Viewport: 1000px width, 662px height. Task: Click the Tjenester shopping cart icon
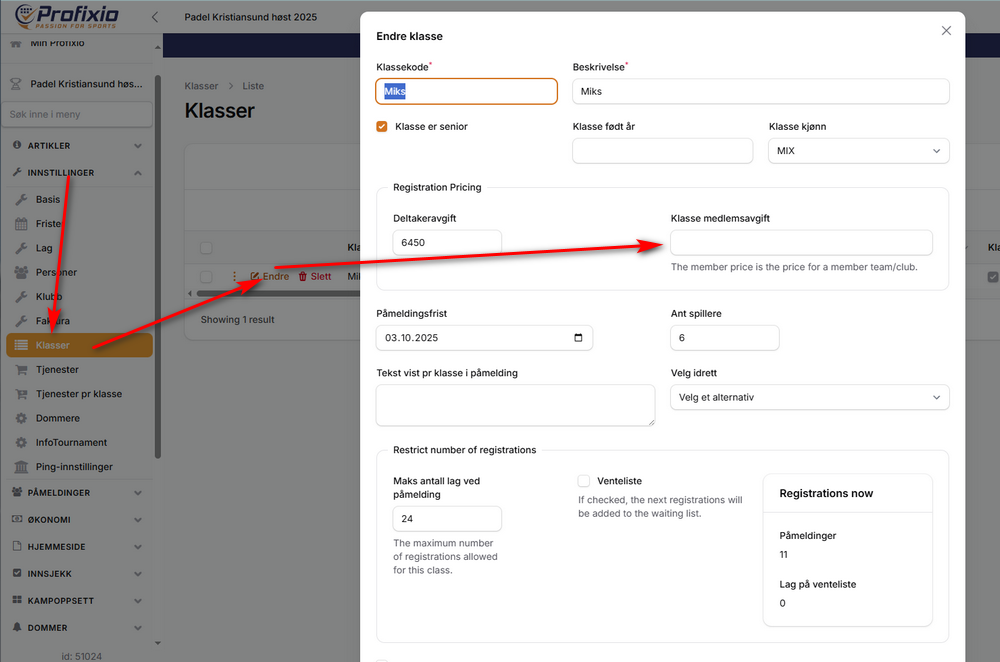coord(21,370)
